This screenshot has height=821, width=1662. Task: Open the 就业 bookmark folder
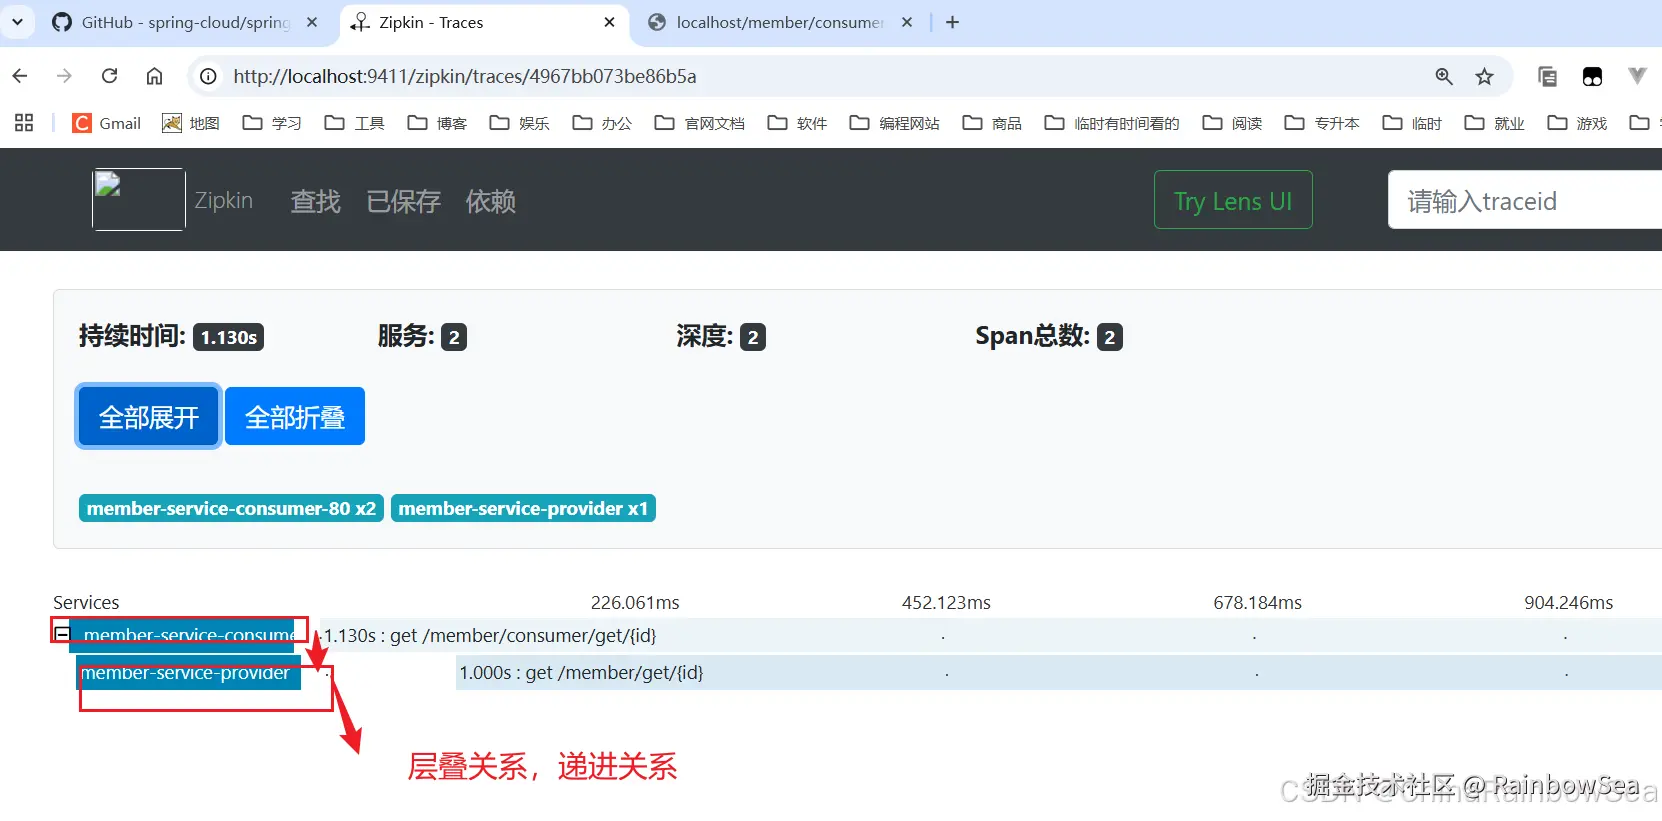click(1494, 123)
